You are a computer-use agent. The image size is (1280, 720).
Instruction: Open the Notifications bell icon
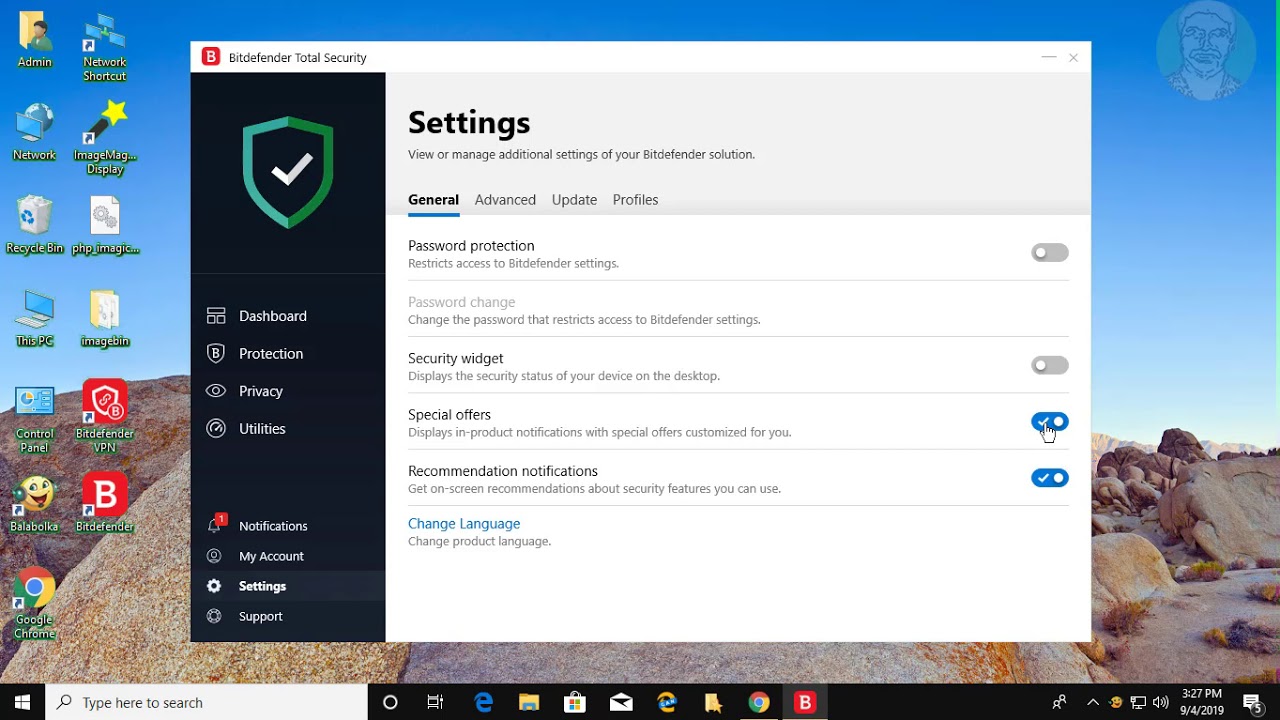214,526
